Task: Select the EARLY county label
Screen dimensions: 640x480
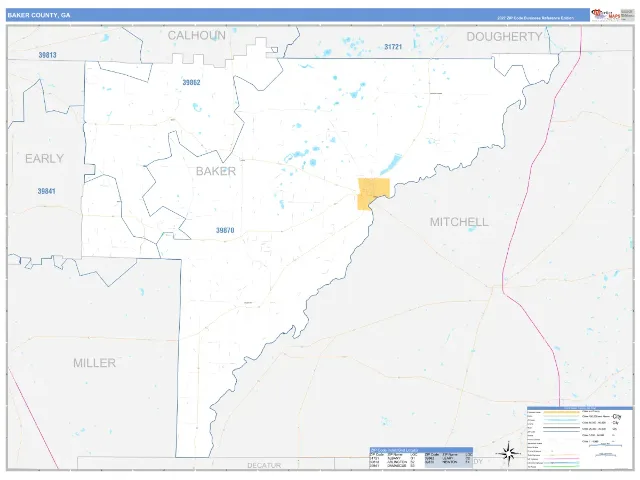Action: point(44,158)
